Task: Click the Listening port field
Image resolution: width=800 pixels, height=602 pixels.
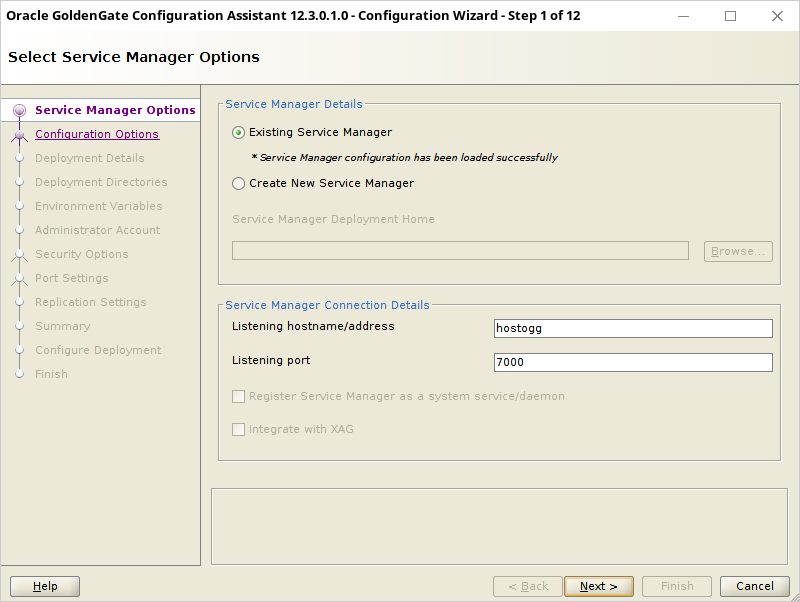Action: [633, 363]
